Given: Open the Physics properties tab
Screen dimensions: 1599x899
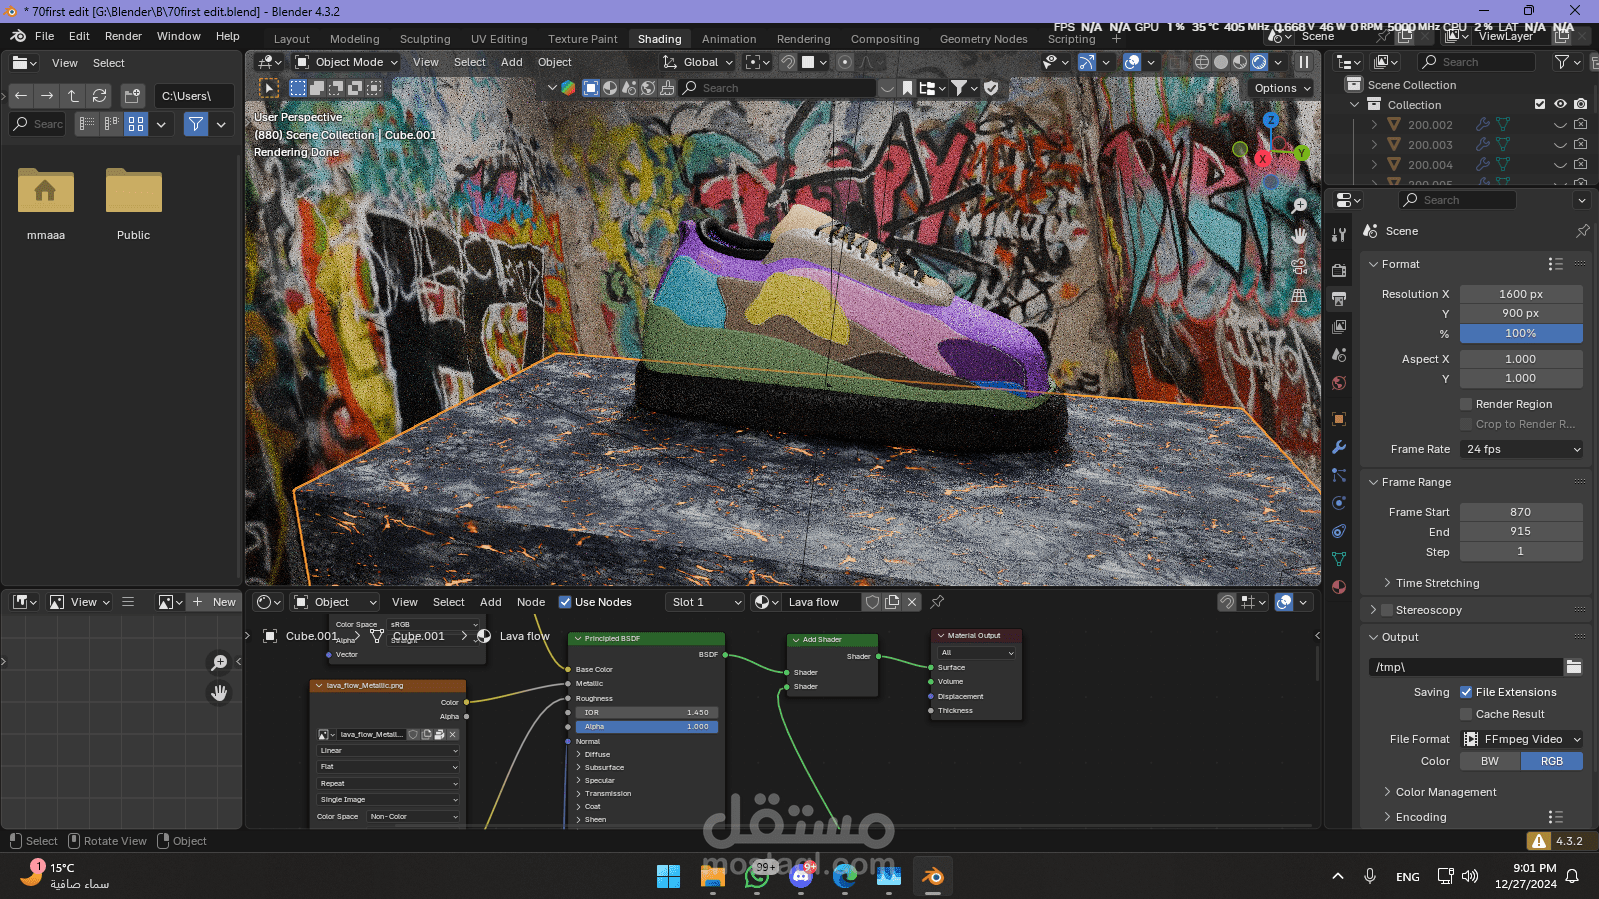Looking at the screenshot, I should coord(1339,503).
